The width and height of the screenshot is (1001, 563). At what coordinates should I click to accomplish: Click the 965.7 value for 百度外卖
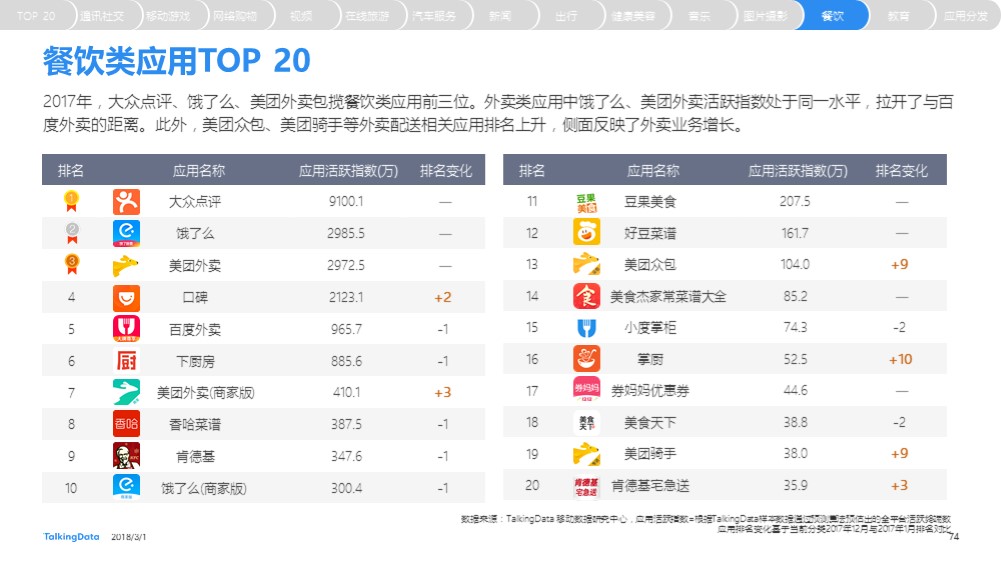tap(346, 329)
